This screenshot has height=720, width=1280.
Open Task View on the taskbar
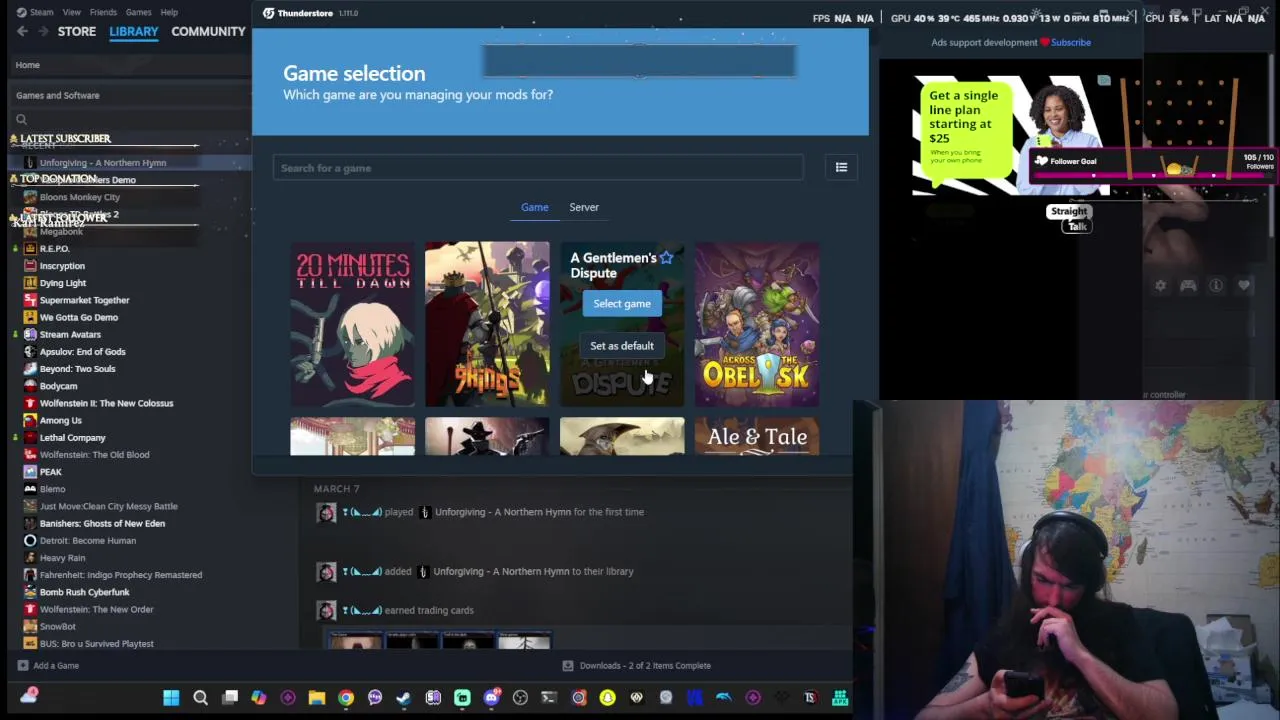230,697
